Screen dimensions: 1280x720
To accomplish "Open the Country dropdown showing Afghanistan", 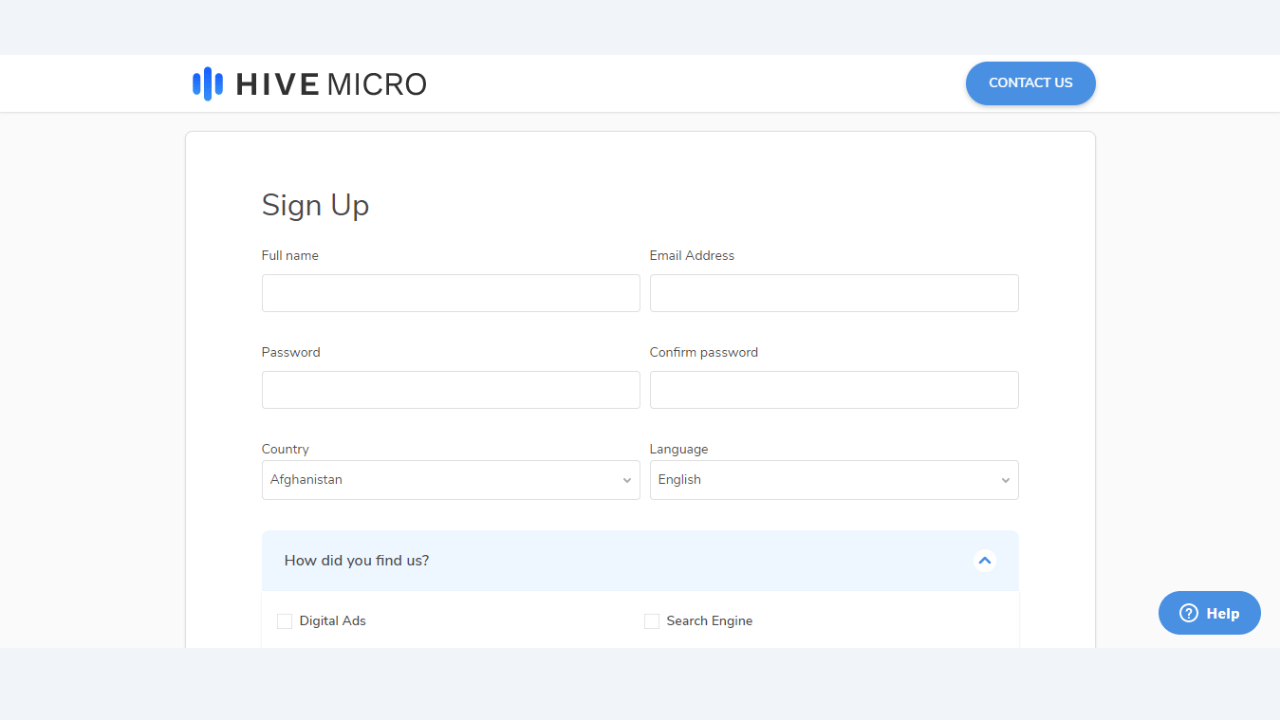I will click(x=451, y=480).
